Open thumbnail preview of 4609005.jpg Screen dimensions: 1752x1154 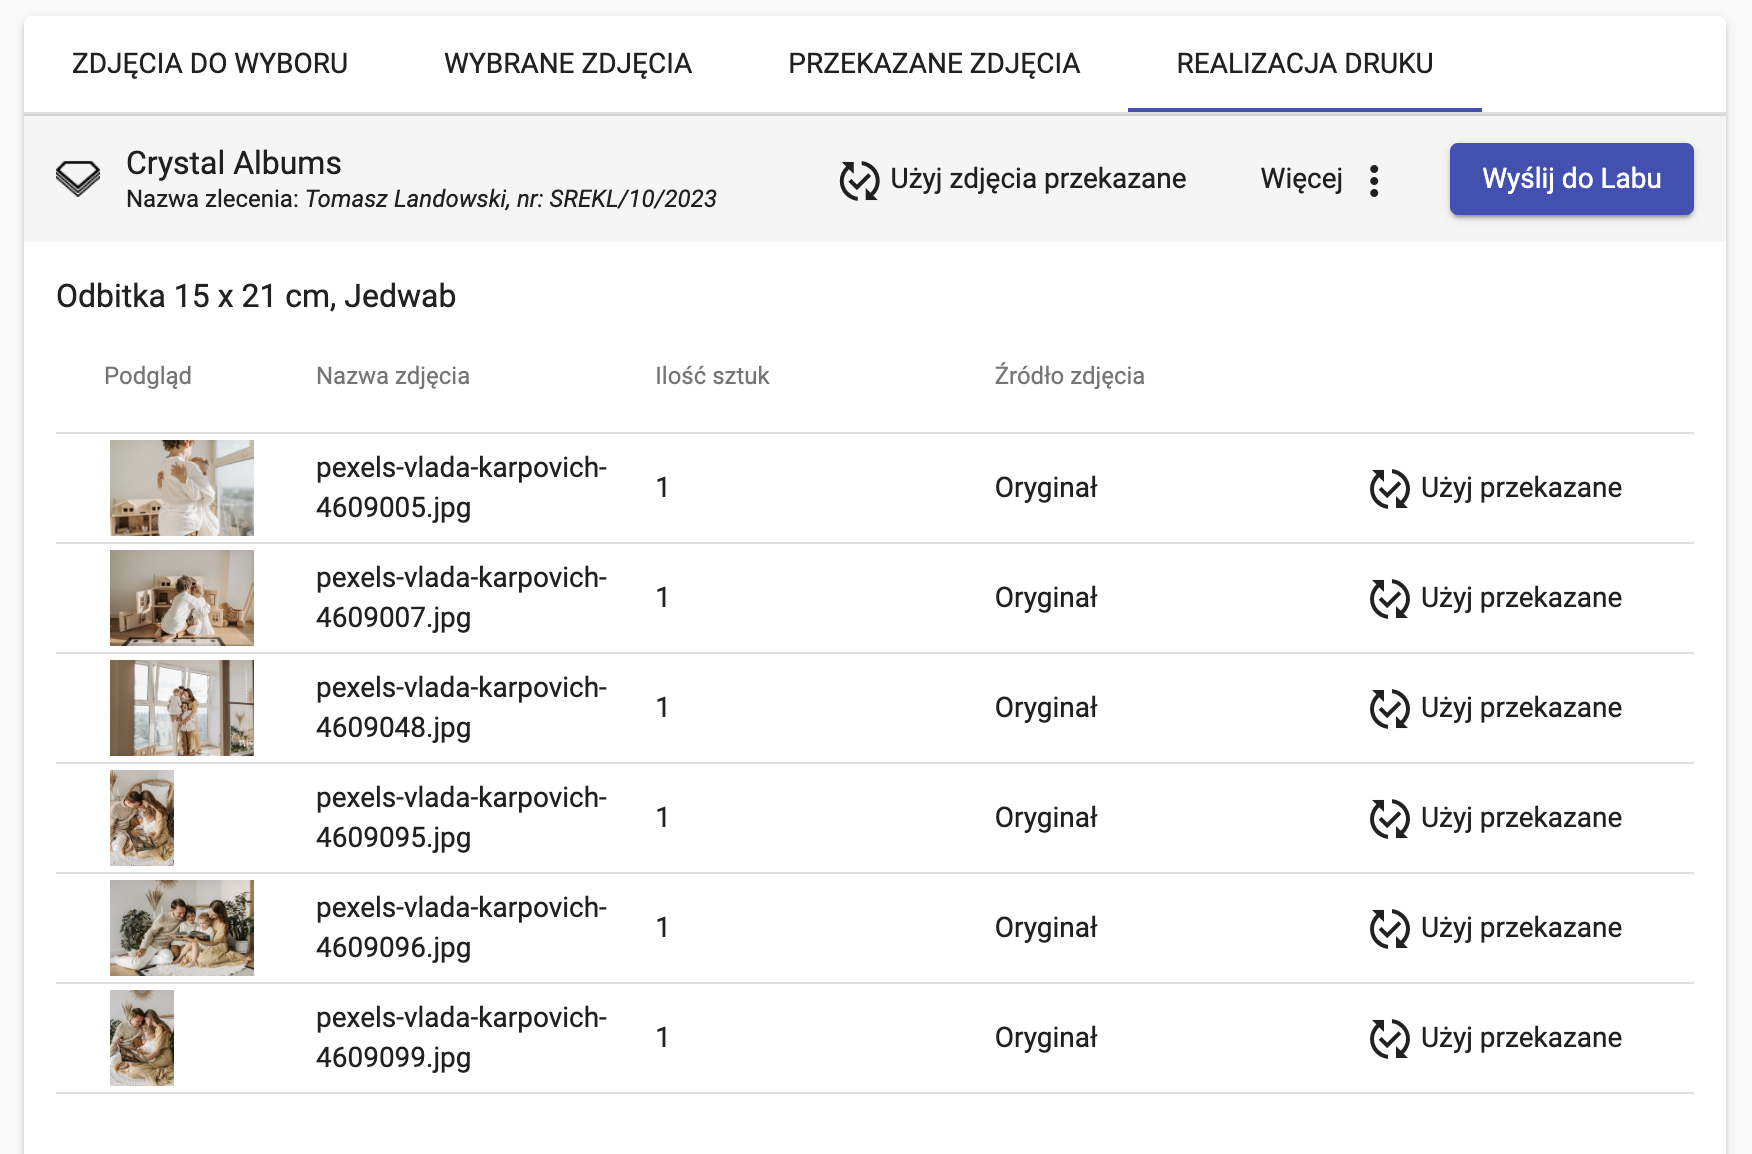click(x=182, y=488)
